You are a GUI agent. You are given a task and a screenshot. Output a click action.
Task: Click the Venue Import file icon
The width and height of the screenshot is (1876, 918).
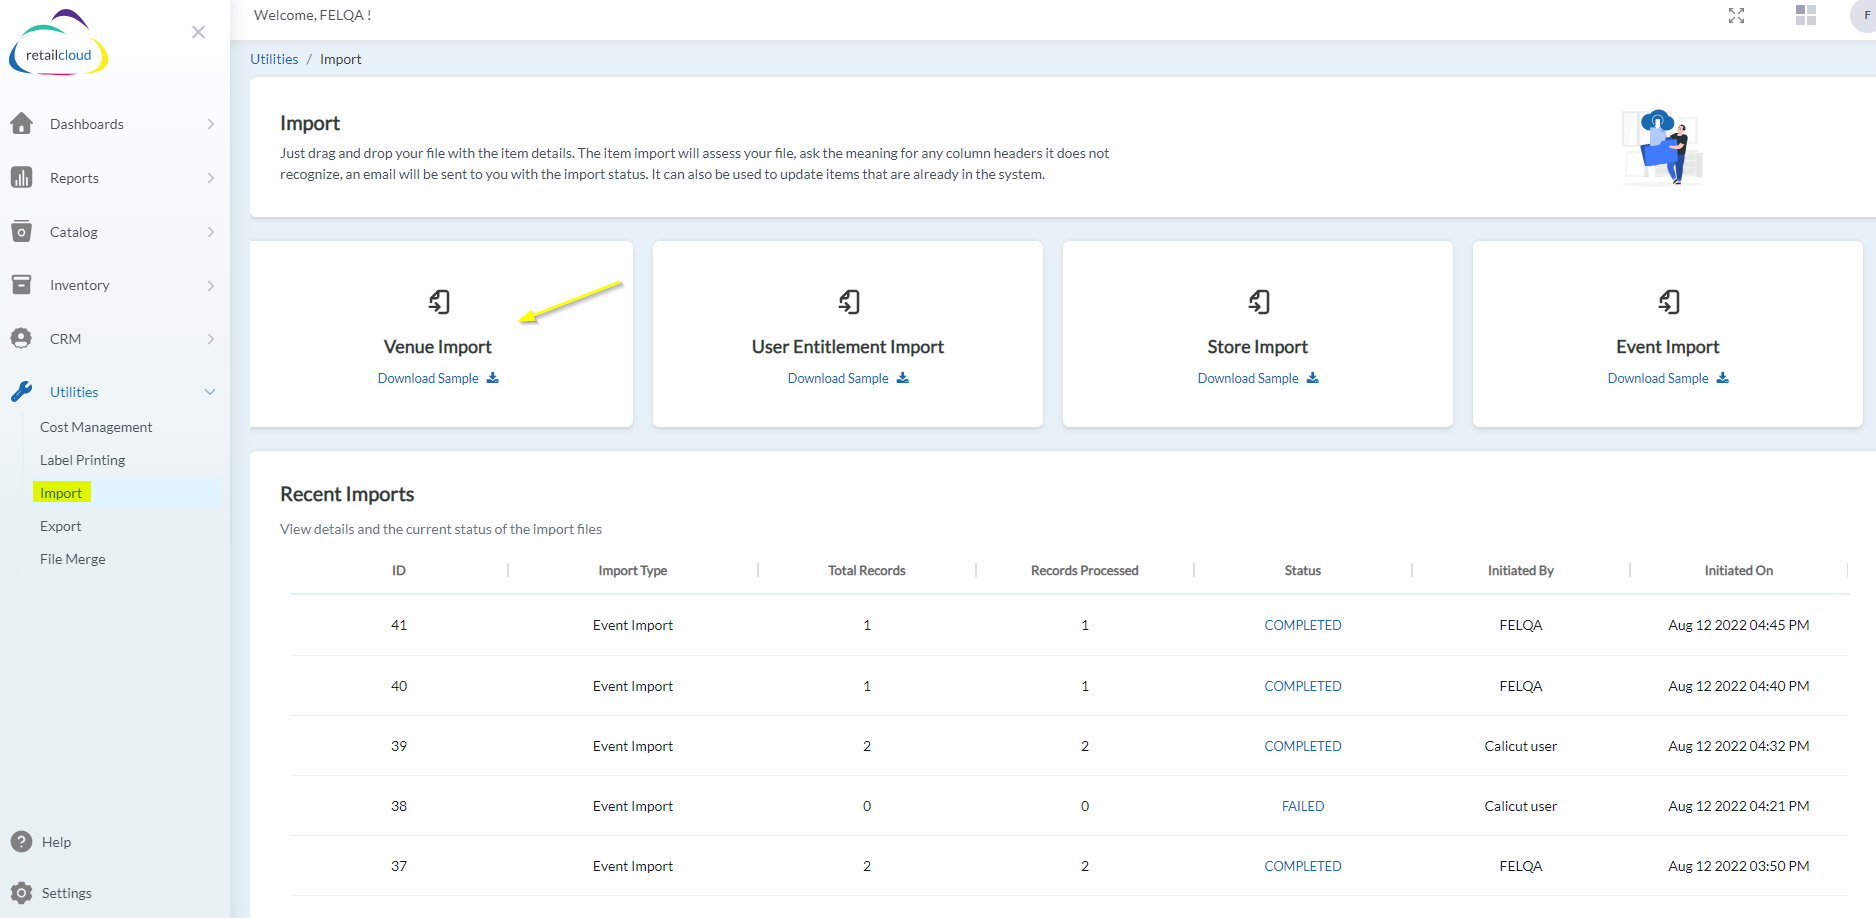click(x=439, y=301)
